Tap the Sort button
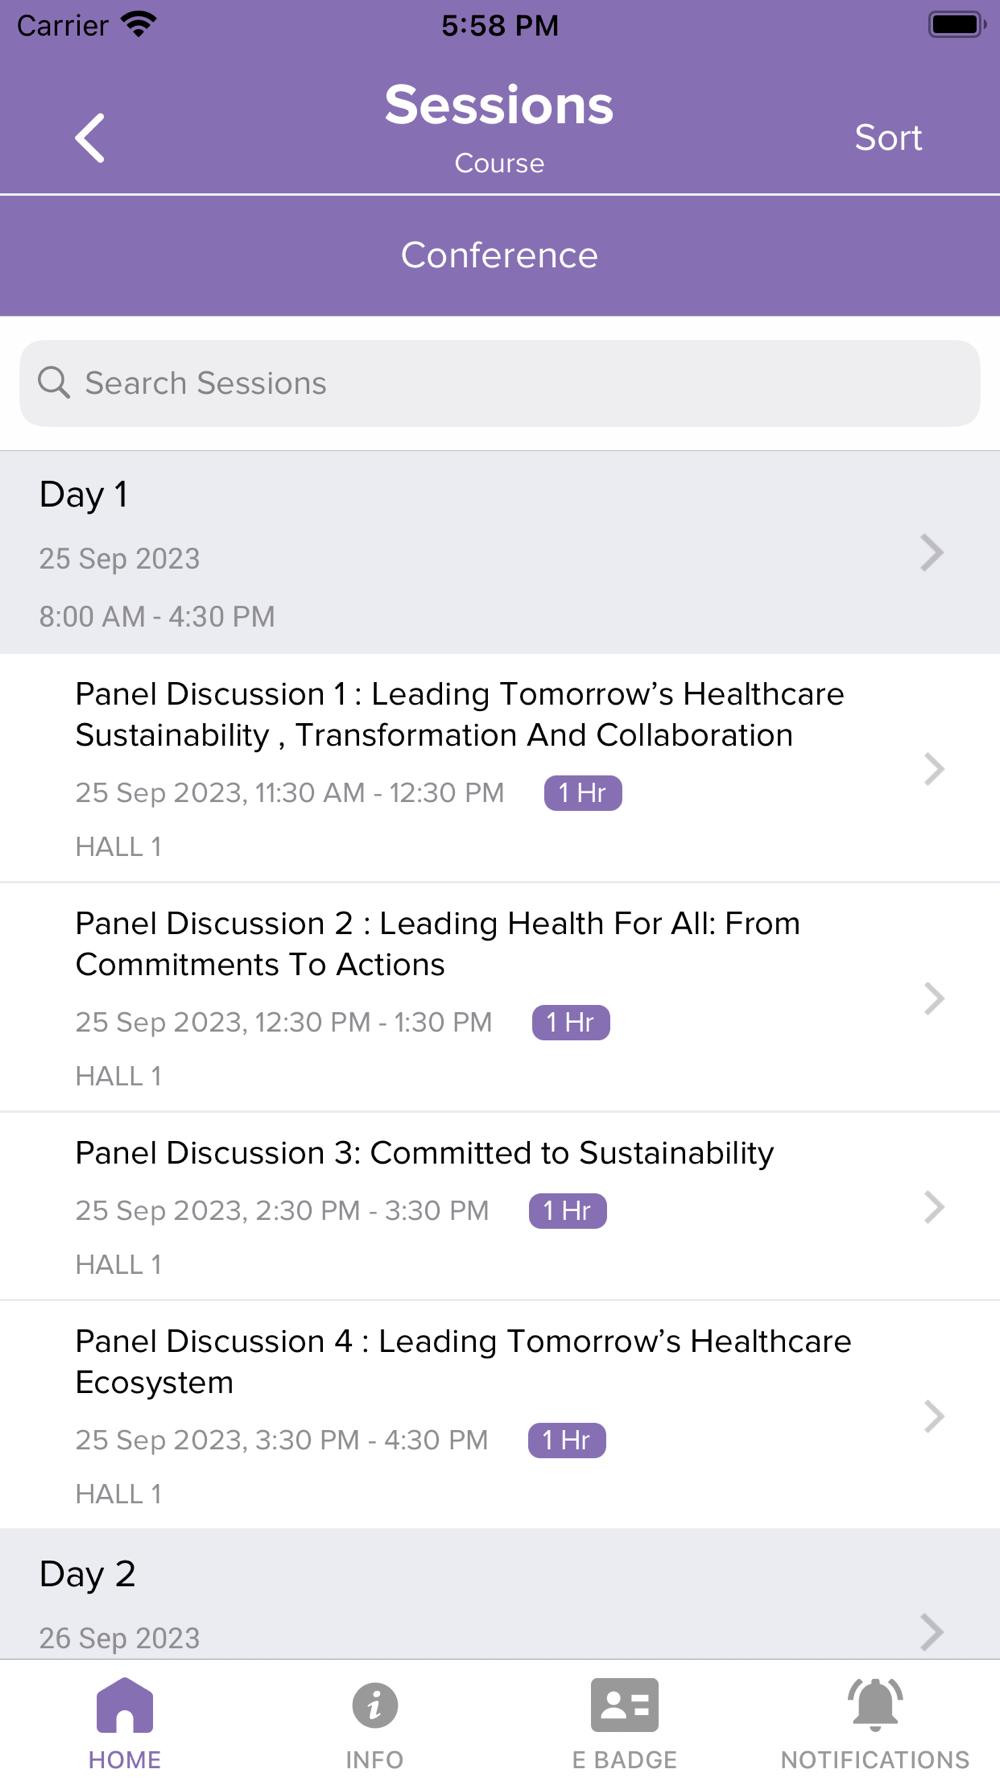 (888, 138)
